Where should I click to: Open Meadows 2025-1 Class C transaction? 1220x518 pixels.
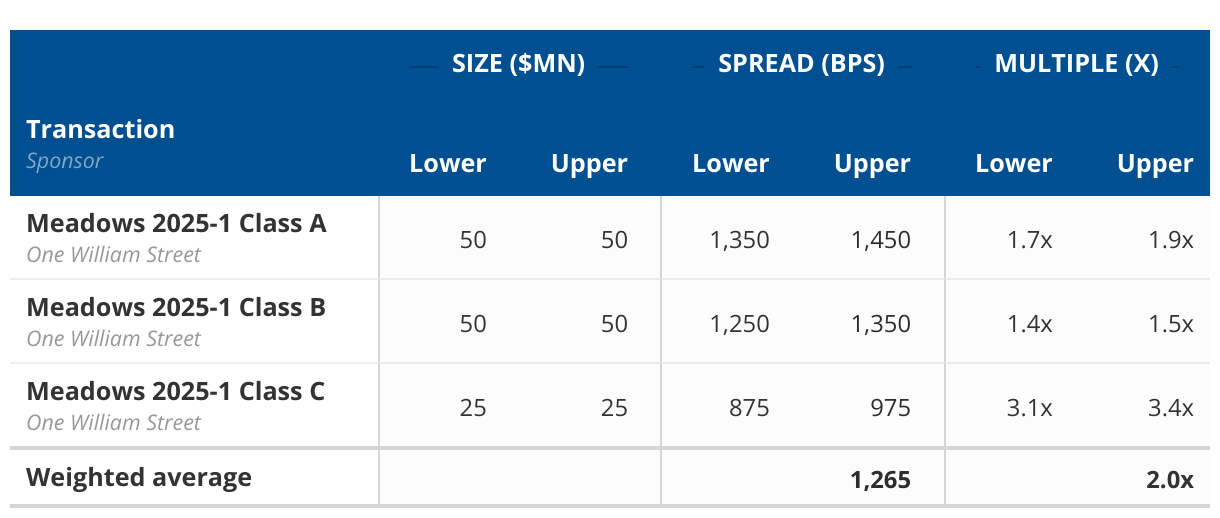(x=176, y=391)
